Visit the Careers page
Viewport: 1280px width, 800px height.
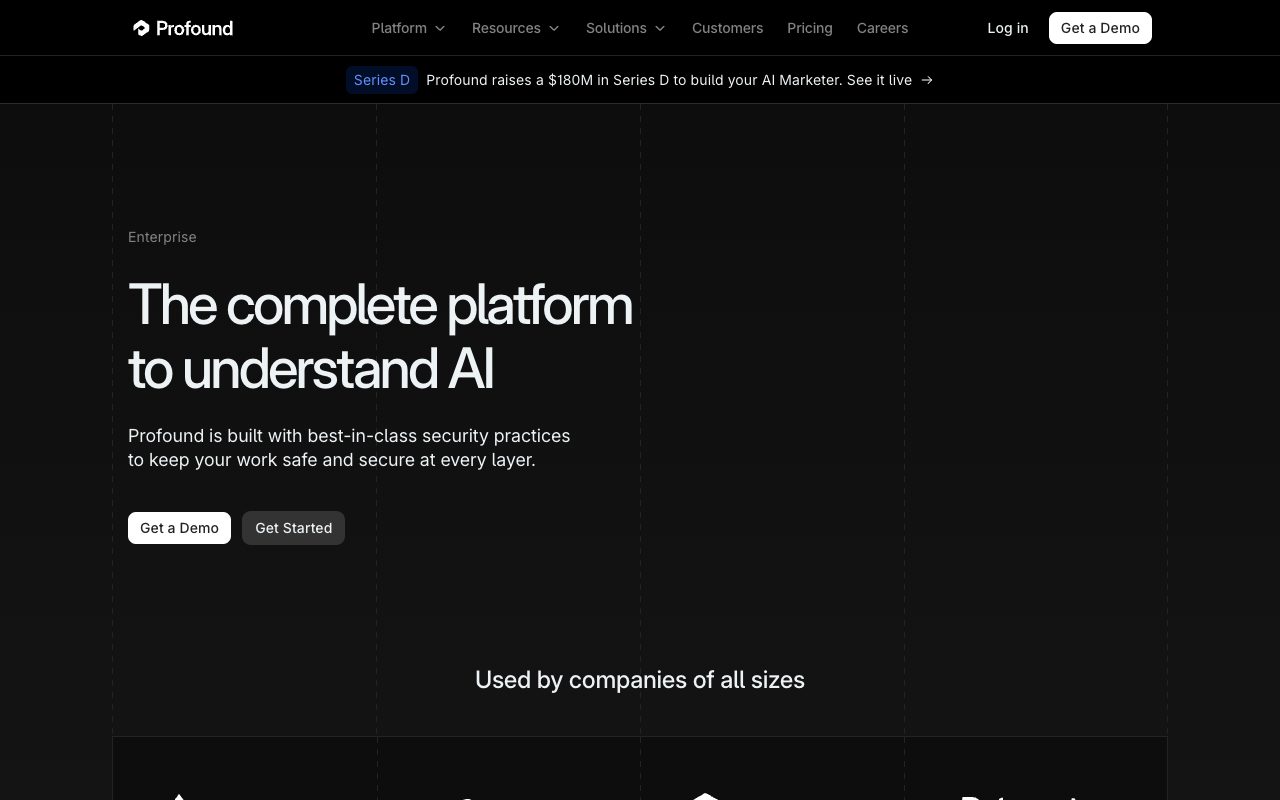click(x=882, y=28)
